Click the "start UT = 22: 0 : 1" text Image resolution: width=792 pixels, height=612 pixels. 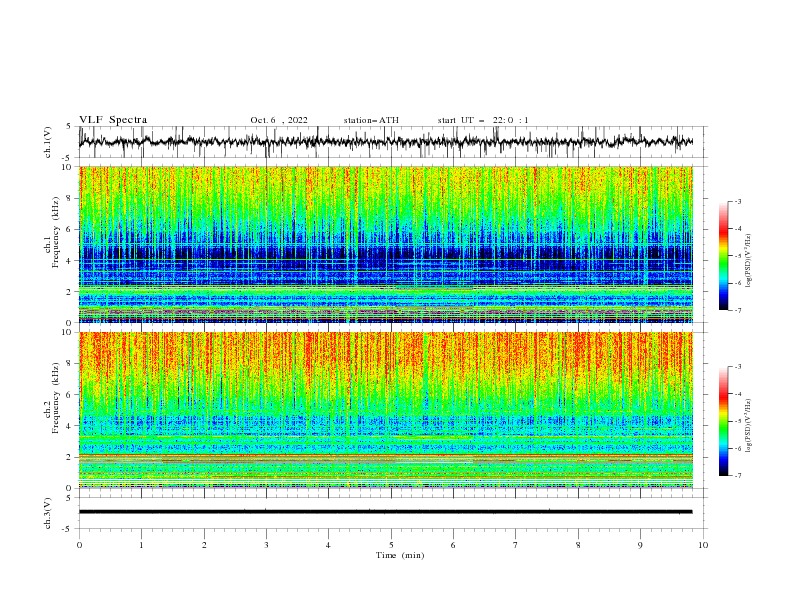point(483,120)
